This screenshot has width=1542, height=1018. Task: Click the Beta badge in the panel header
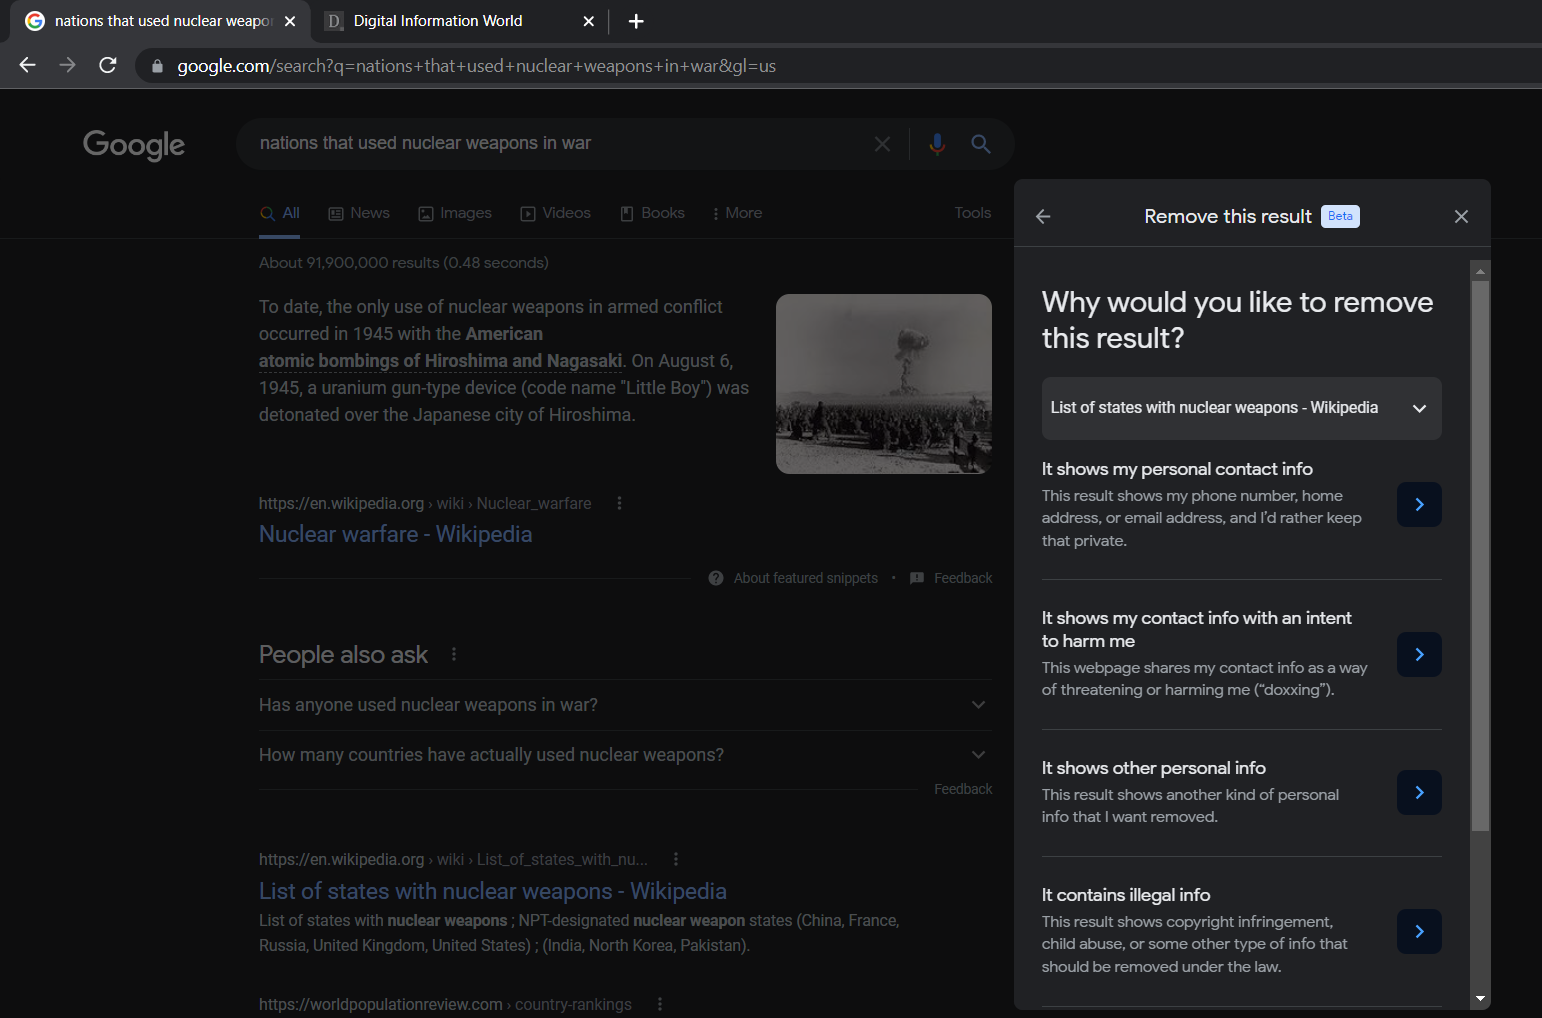tap(1340, 216)
